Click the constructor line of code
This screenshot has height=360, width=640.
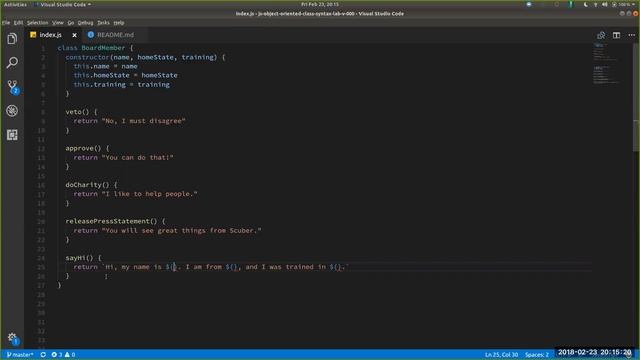145,57
